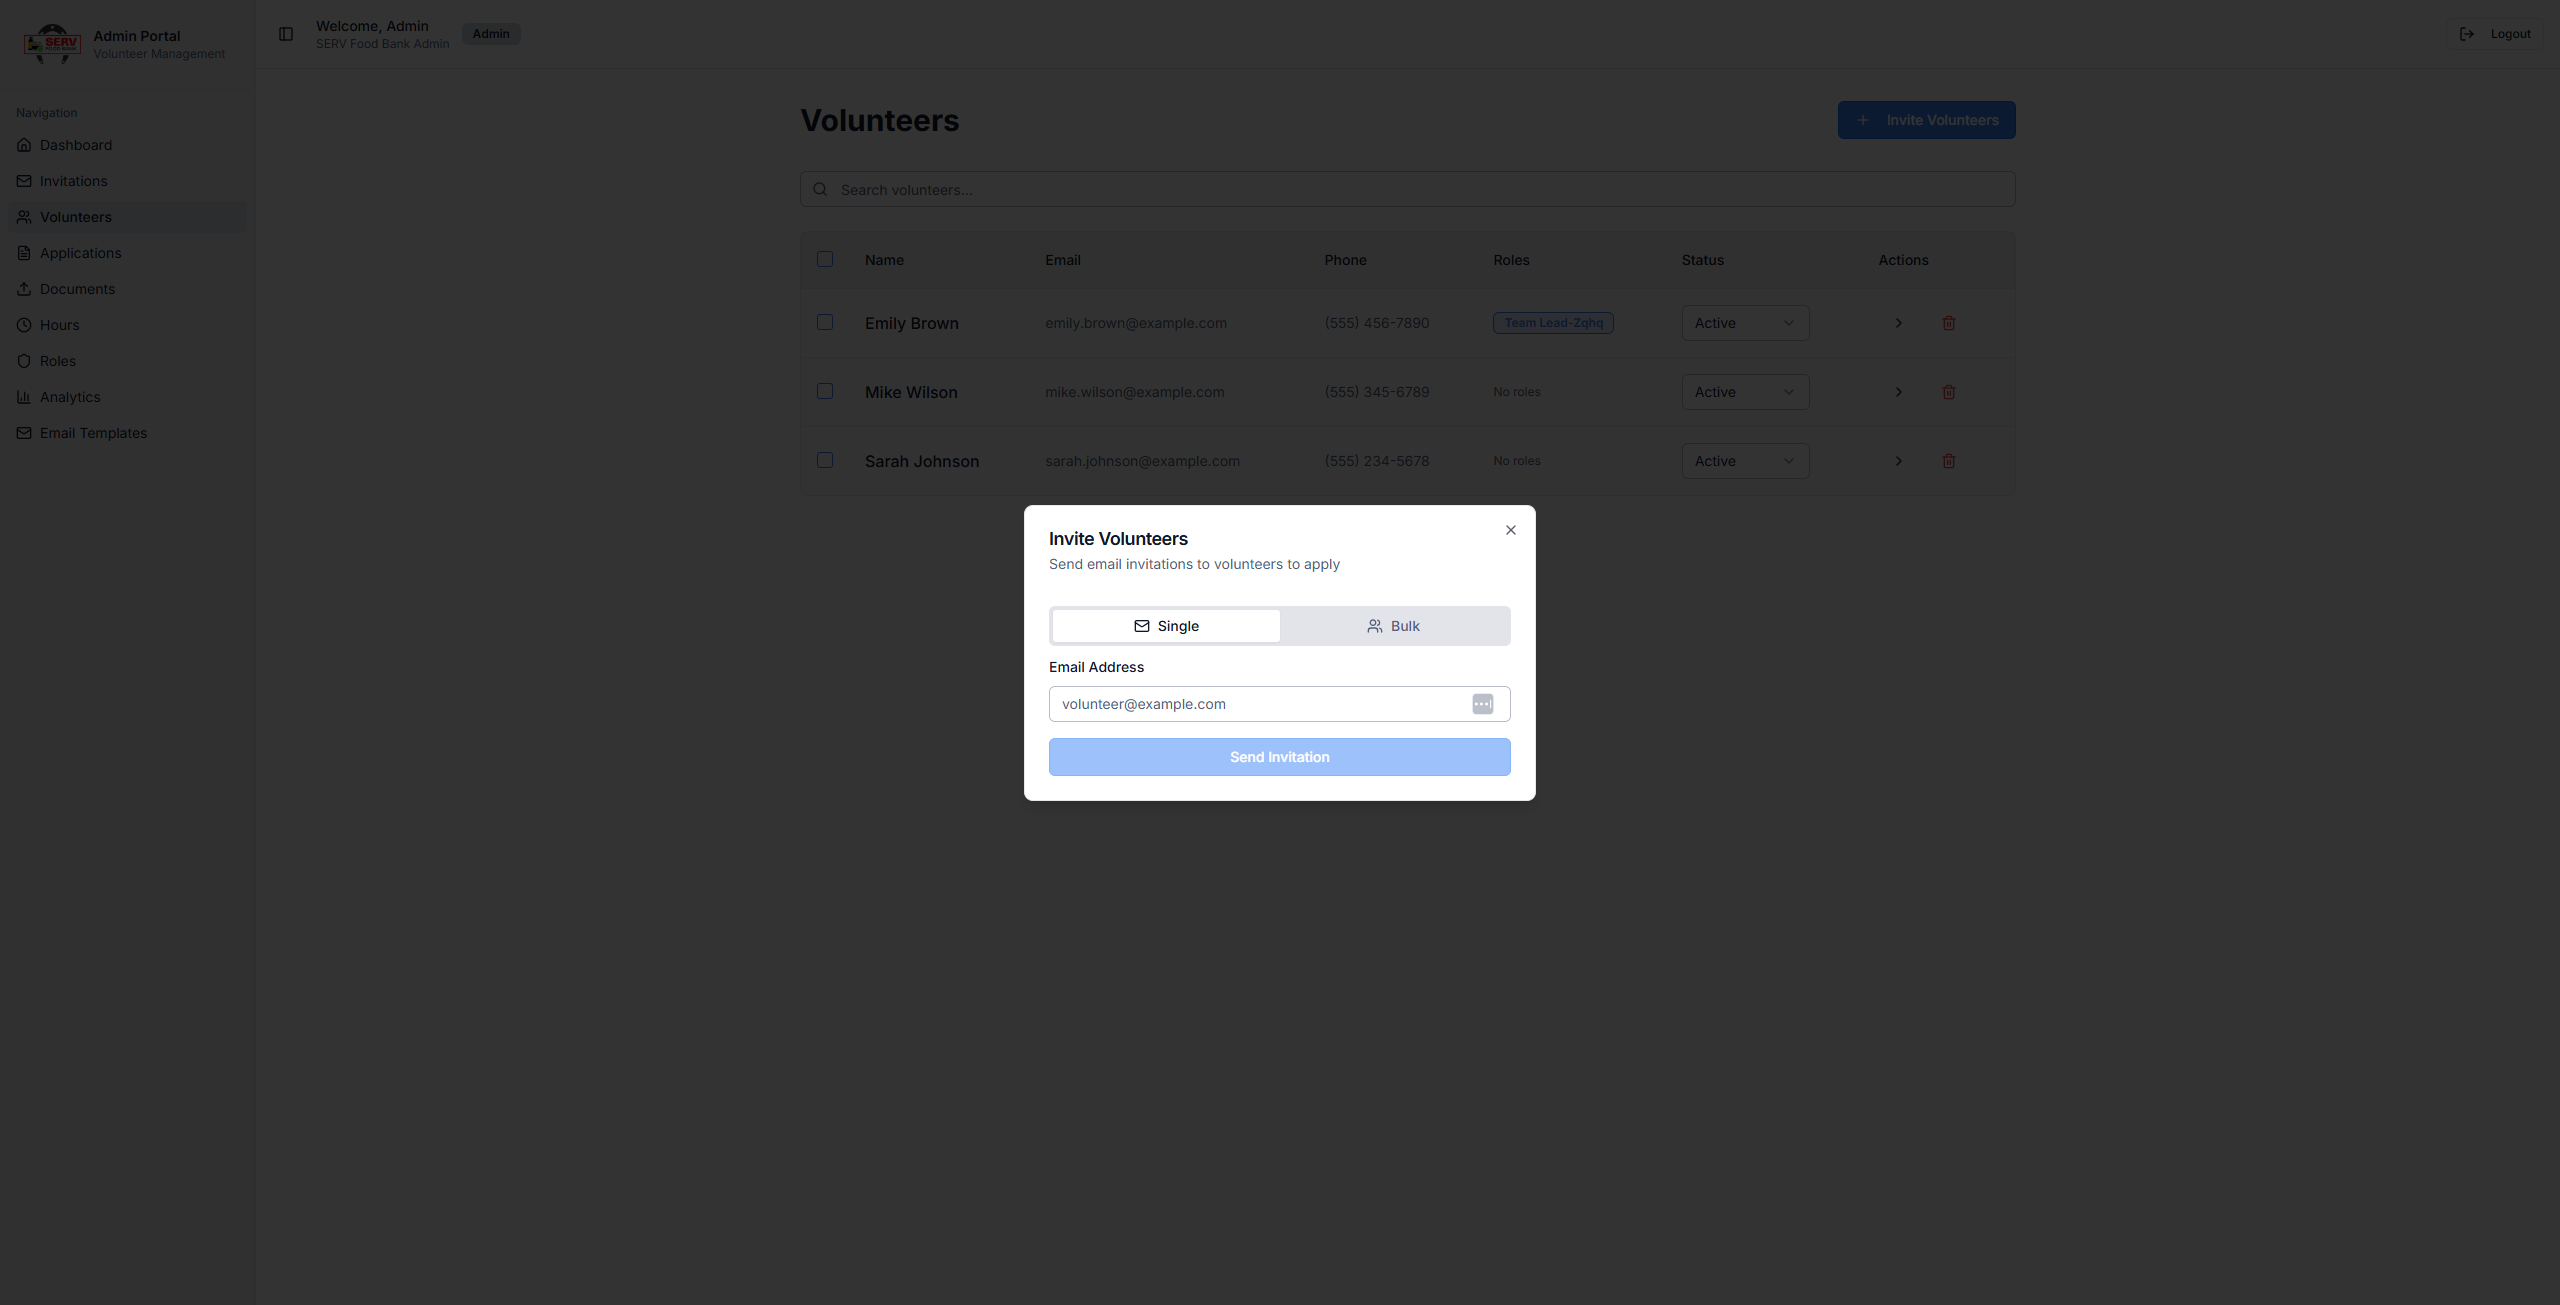
Task: Click the delete trash icon for Sarah Johnson
Action: tap(1948, 461)
